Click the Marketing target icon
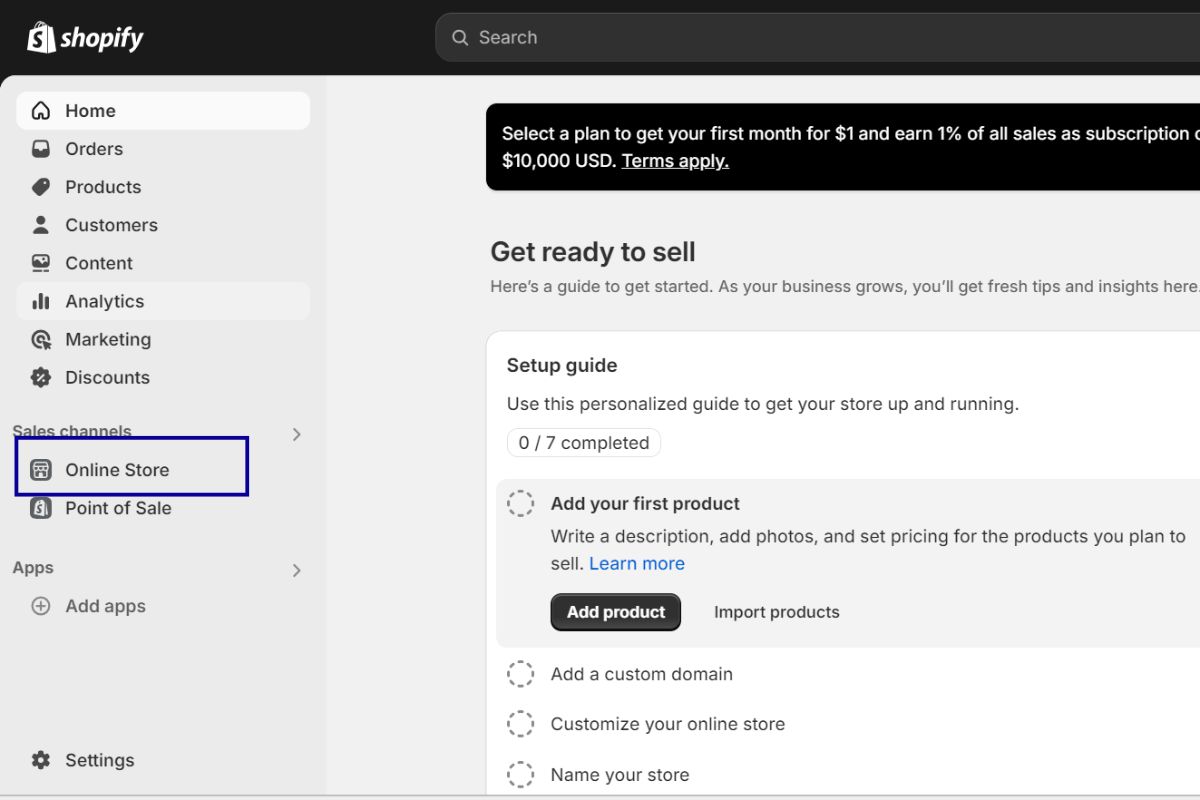Viewport: 1200px width, 800px height. (x=40, y=339)
